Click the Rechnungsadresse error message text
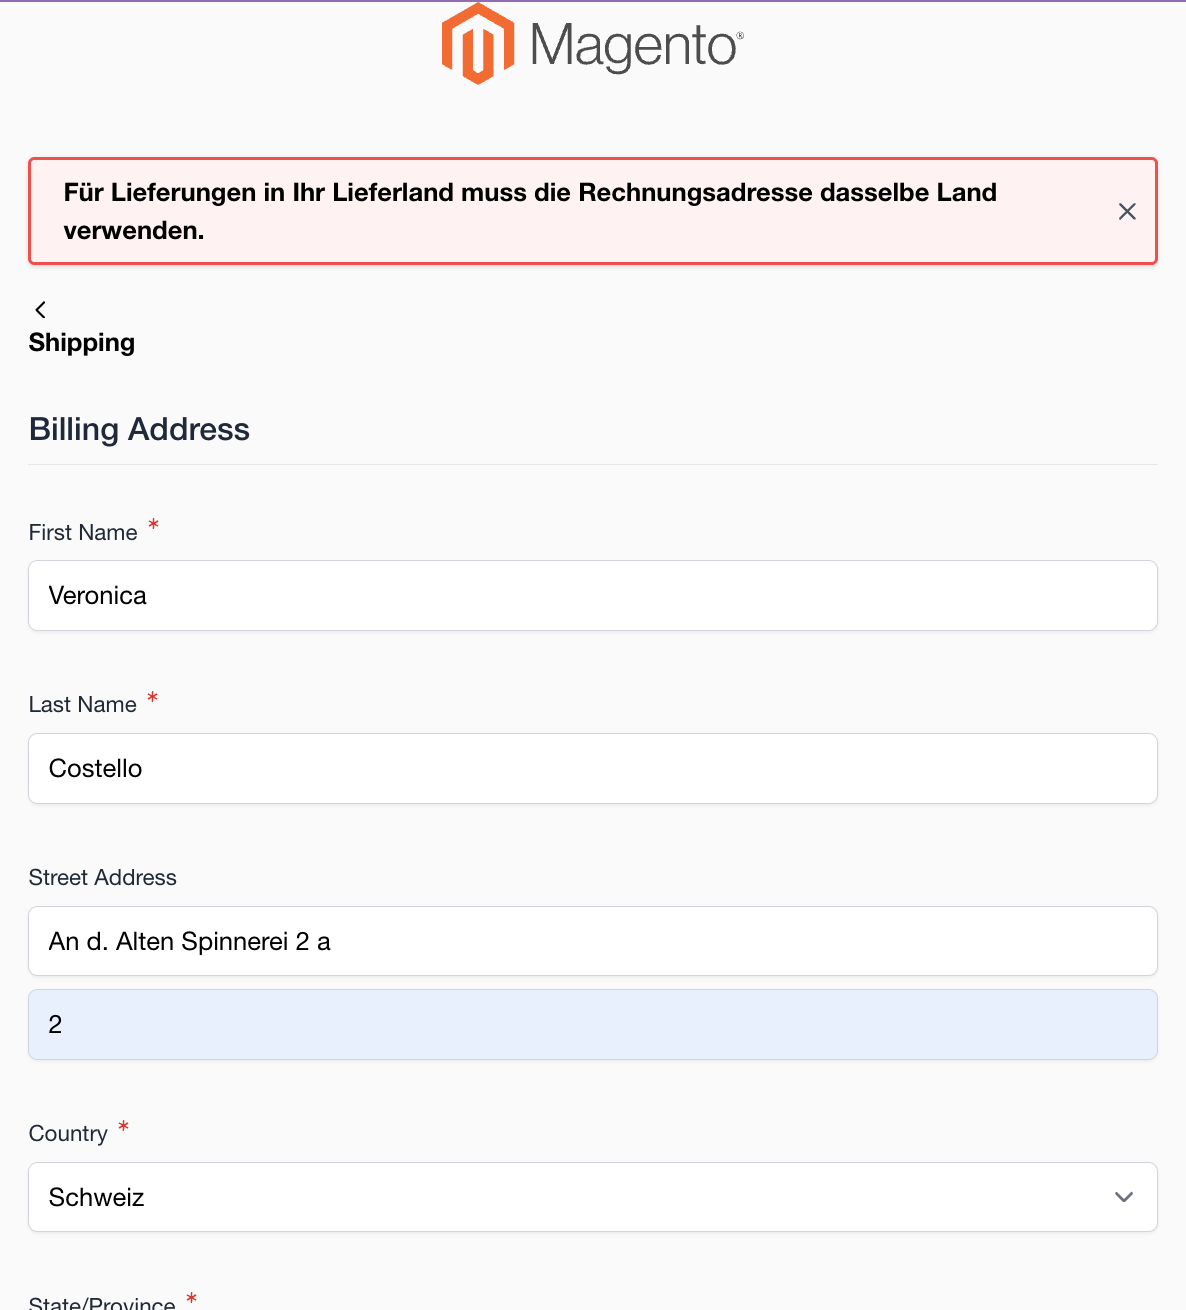This screenshot has width=1186, height=1310. pyautogui.click(x=530, y=211)
